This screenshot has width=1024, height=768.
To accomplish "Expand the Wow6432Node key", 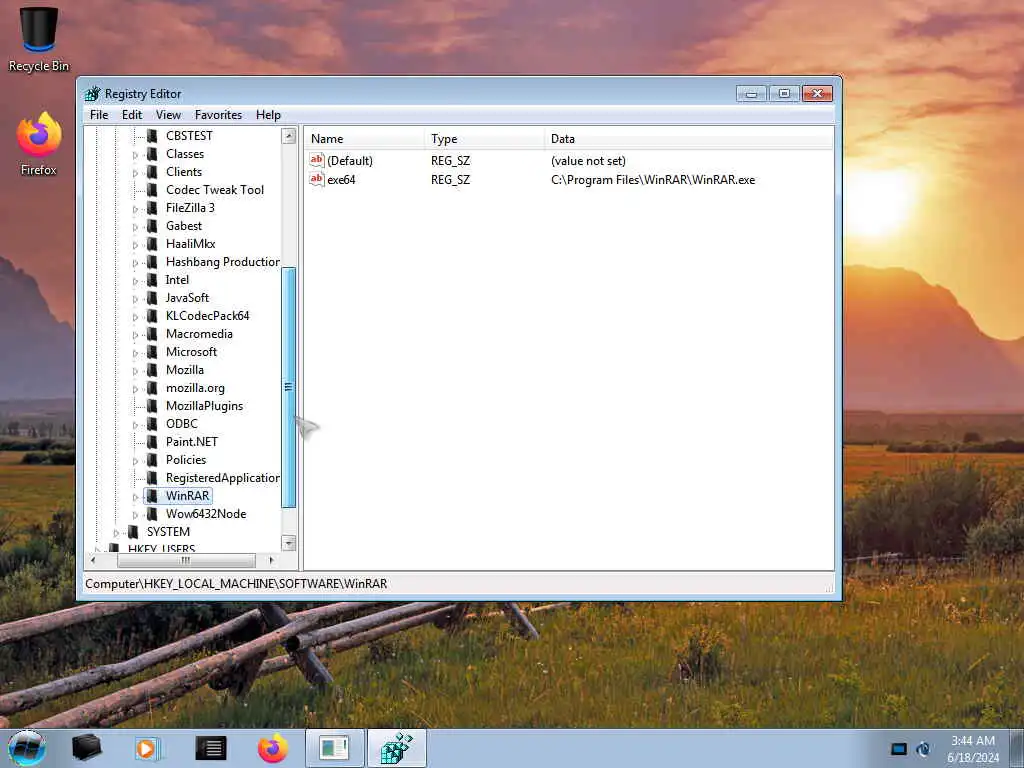I will click(135, 515).
